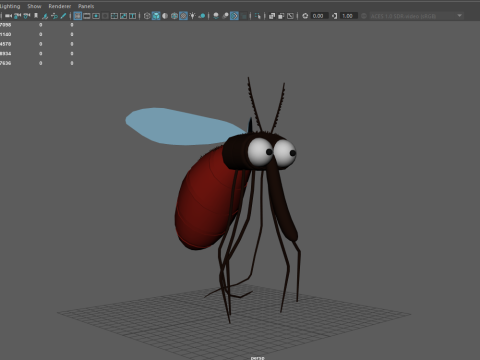Toggle the Film Gate icon
Screen dimensions: 480x360
point(87,16)
